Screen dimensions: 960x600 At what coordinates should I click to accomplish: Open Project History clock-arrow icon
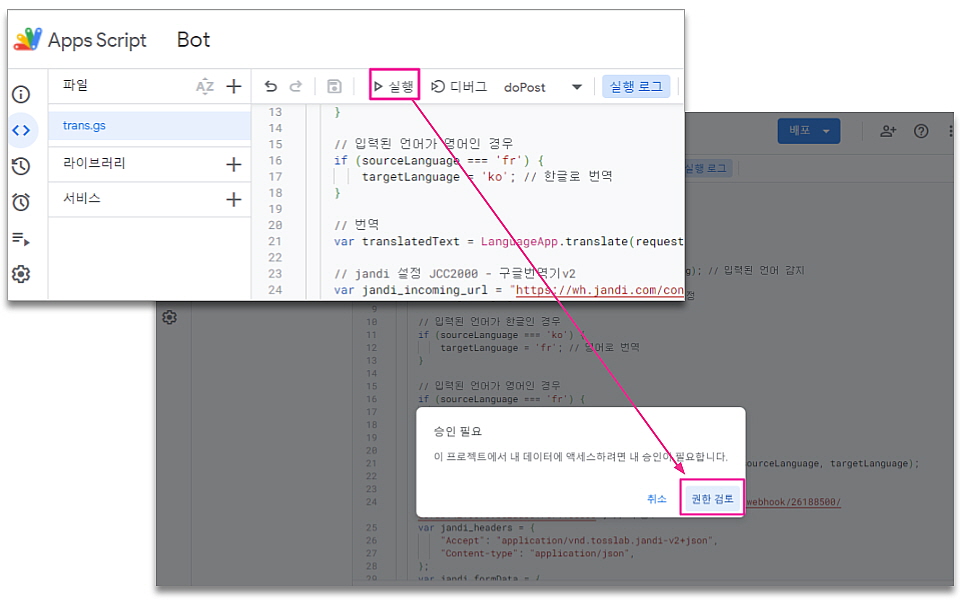pyautogui.click(x=21, y=166)
